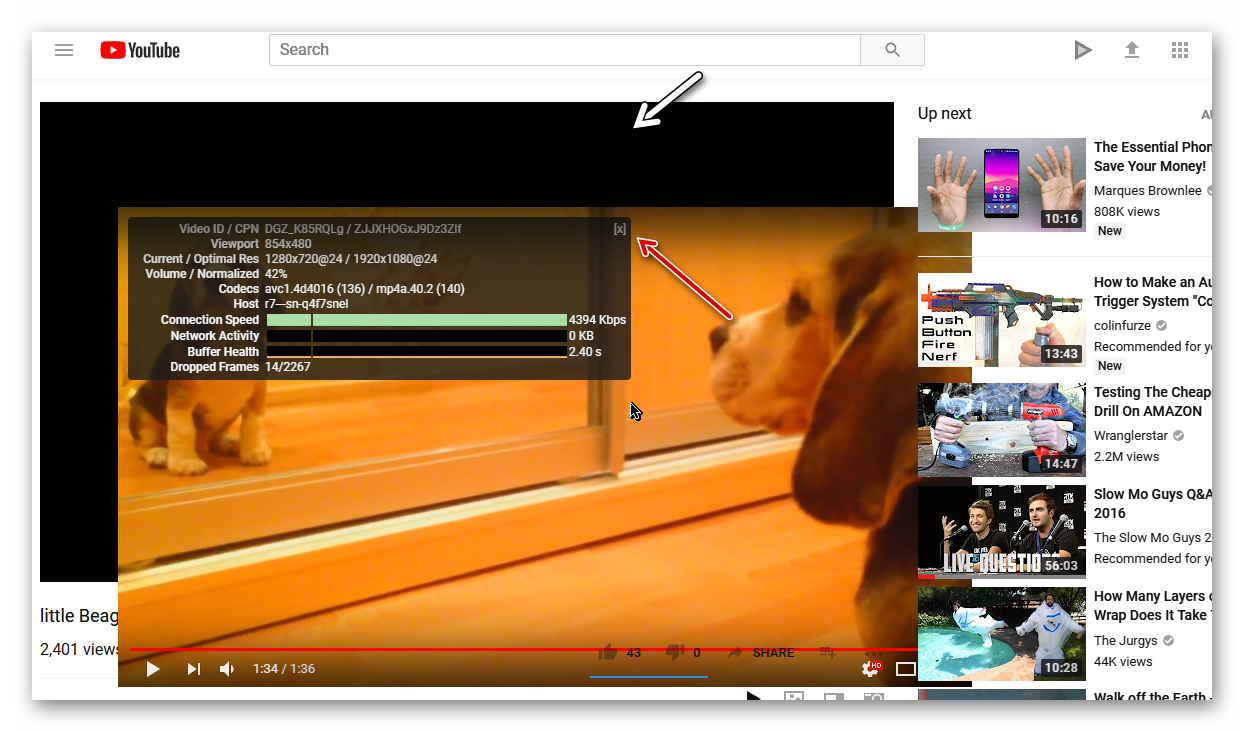
Task: Open the Nerf trigger system video thumbnail
Action: pos(1002,320)
